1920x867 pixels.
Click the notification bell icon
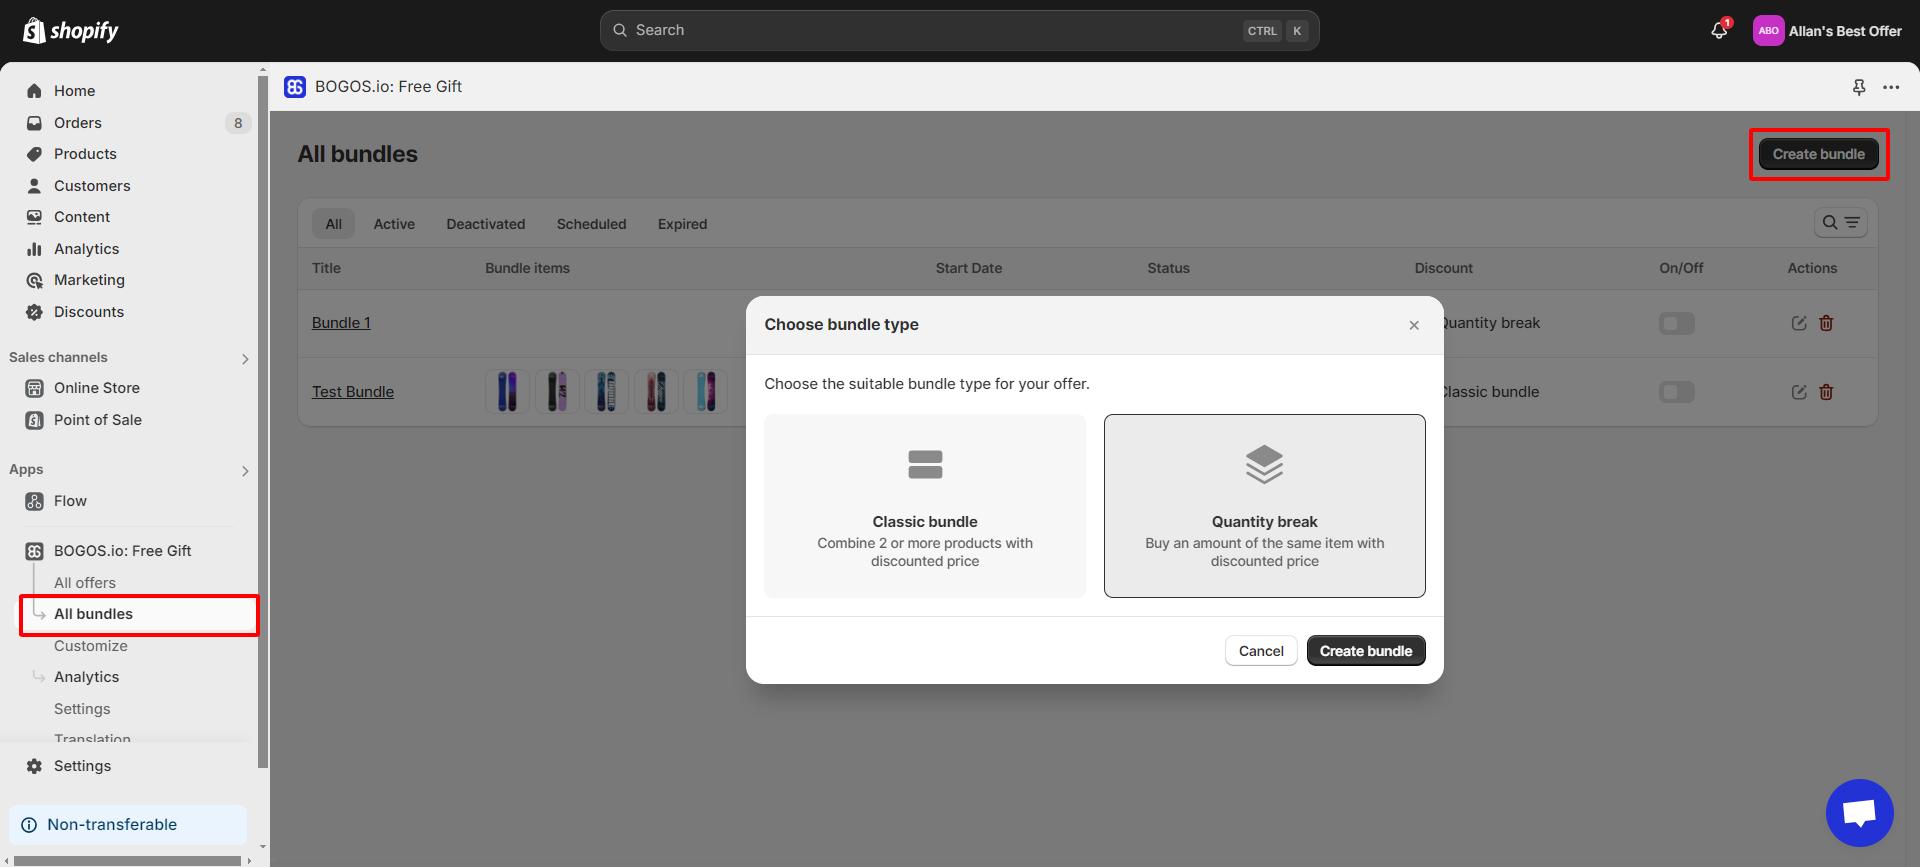tap(1718, 31)
